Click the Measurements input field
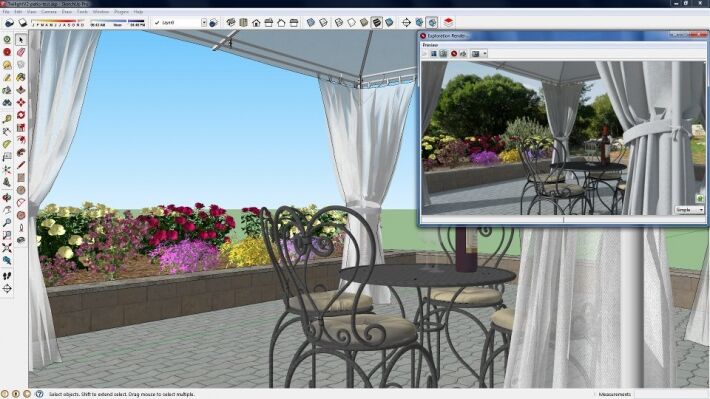The width and height of the screenshot is (710, 399). pyautogui.click(x=670, y=394)
